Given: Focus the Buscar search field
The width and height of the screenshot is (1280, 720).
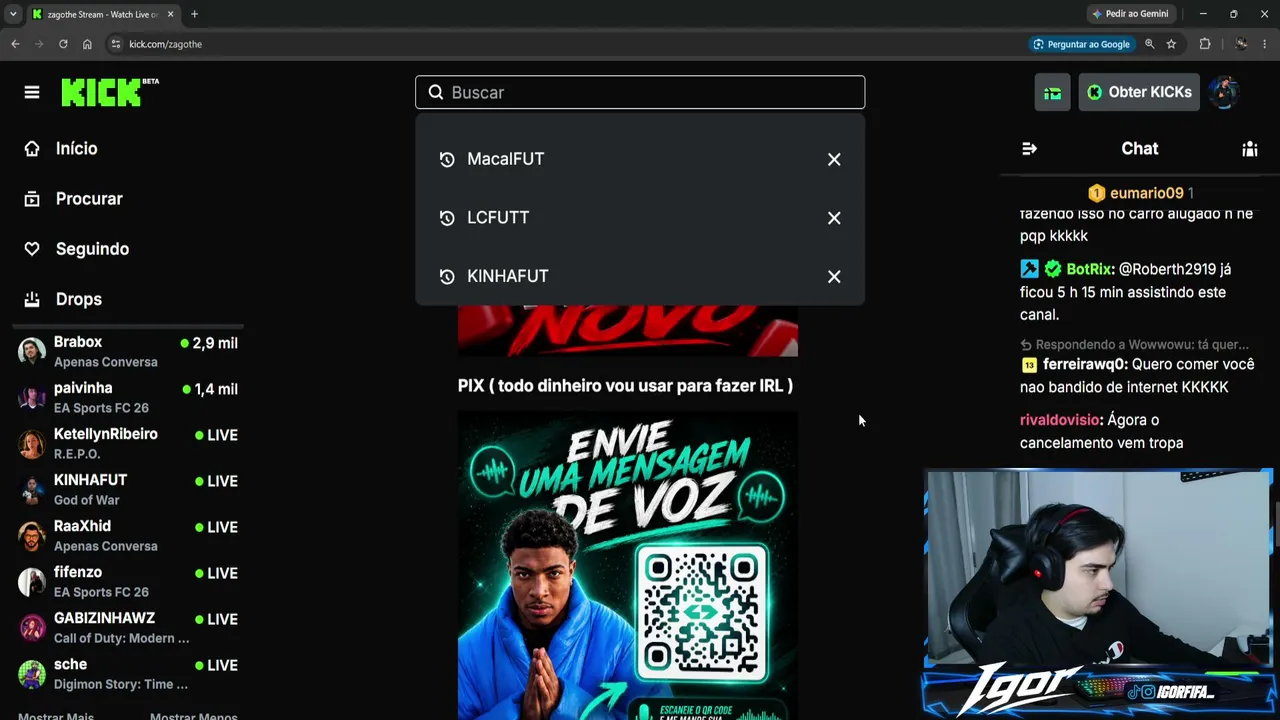Looking at the screenshot, I should click(x=640, y=92).
